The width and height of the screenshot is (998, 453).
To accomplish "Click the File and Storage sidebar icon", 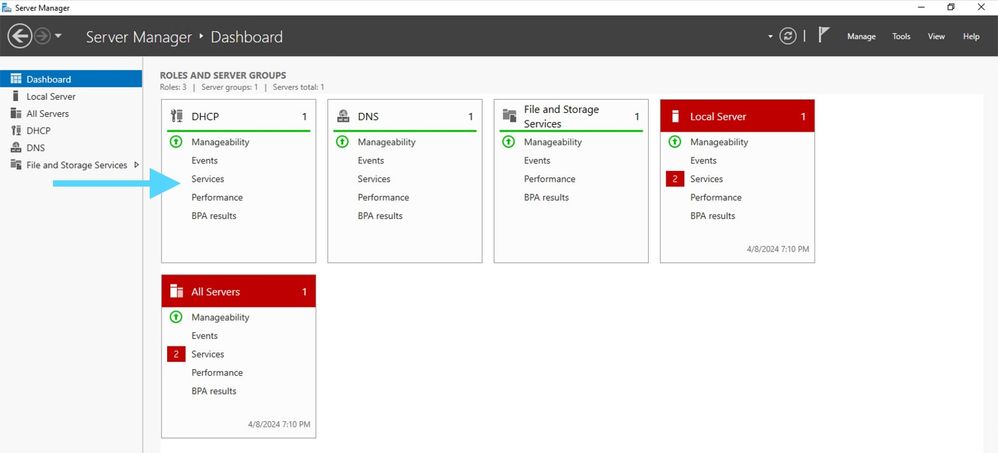I will pos(16,165).
